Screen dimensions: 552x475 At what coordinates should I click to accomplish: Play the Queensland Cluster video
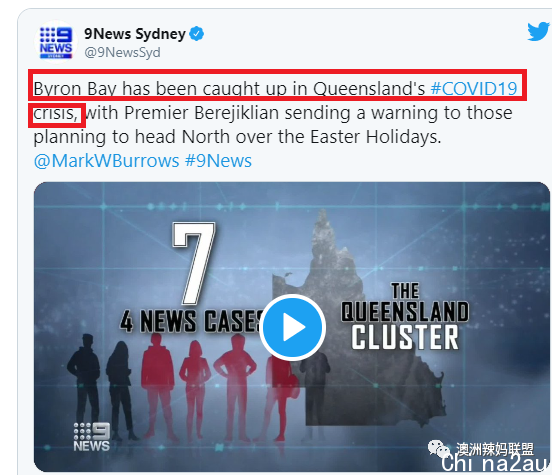pyautogui.click(x=293, y=327)
